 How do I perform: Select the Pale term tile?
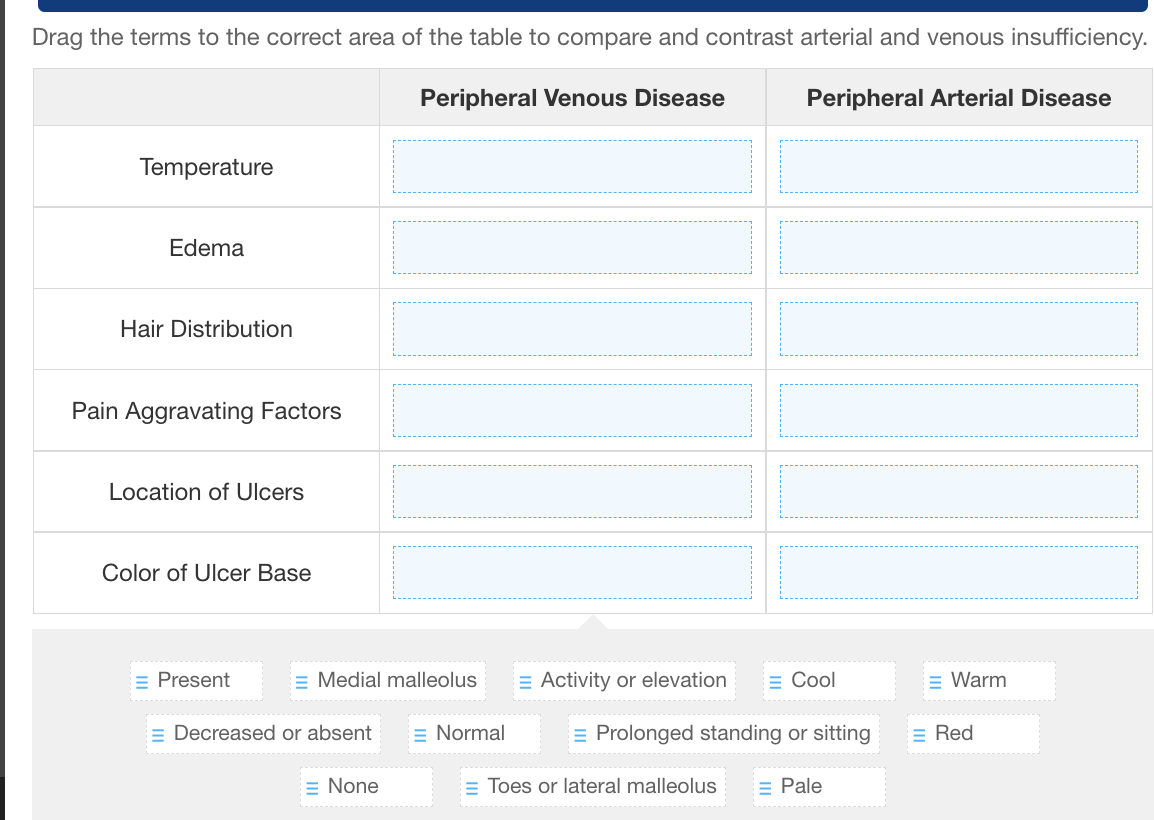[x=819, y=787]
